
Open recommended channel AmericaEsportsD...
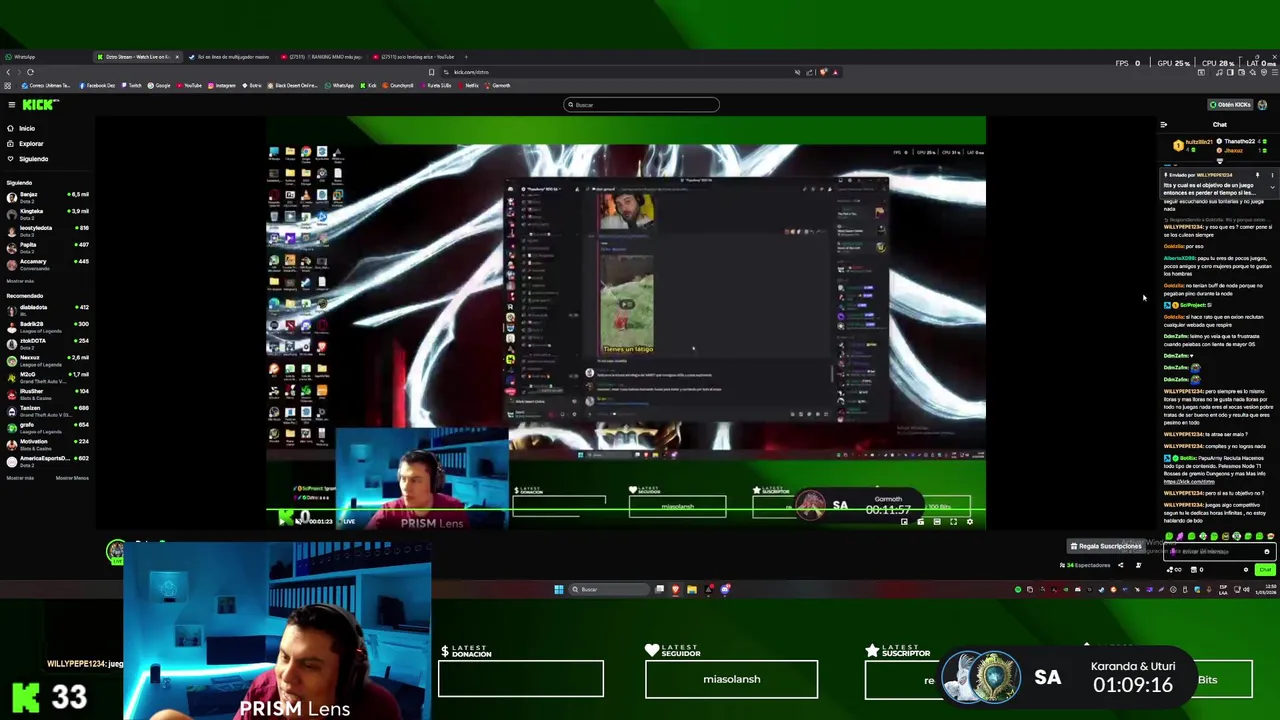point(47,460)
